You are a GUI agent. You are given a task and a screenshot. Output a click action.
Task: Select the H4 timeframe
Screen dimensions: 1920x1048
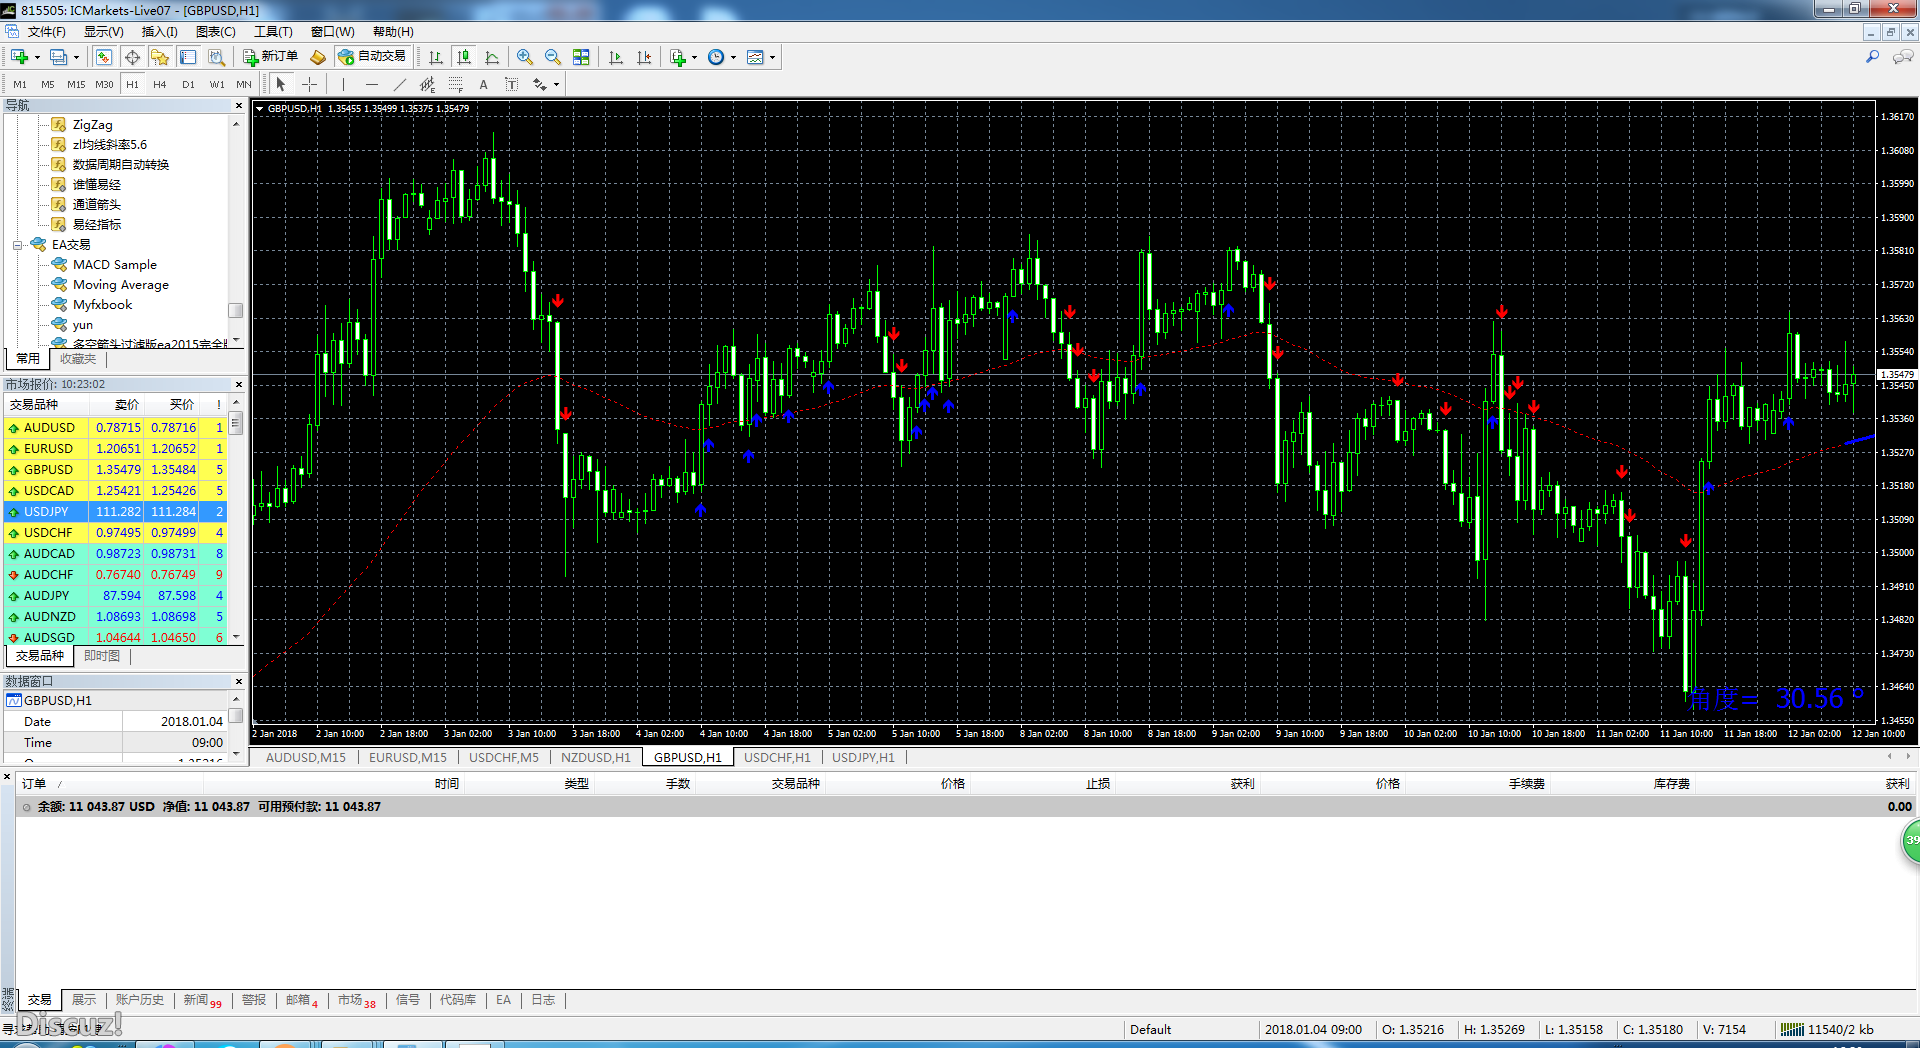(160, 85)
